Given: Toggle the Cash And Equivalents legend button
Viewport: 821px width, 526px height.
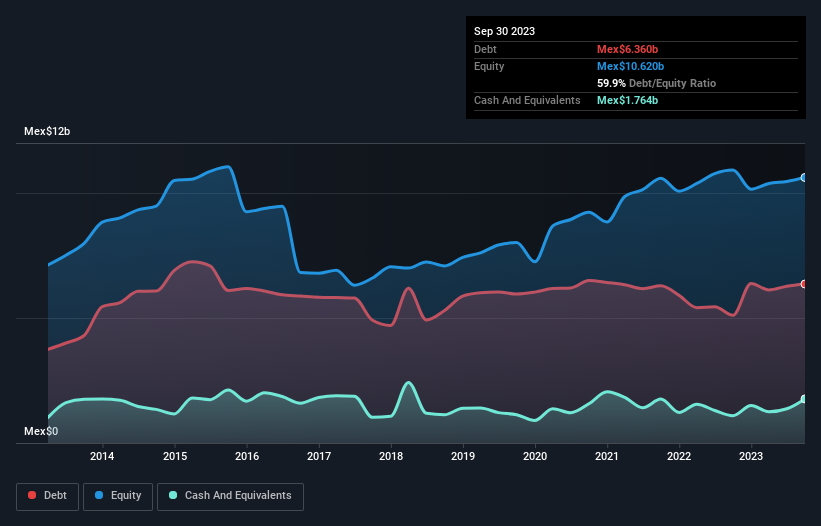Looking at the screenshot, I should 230,495.
